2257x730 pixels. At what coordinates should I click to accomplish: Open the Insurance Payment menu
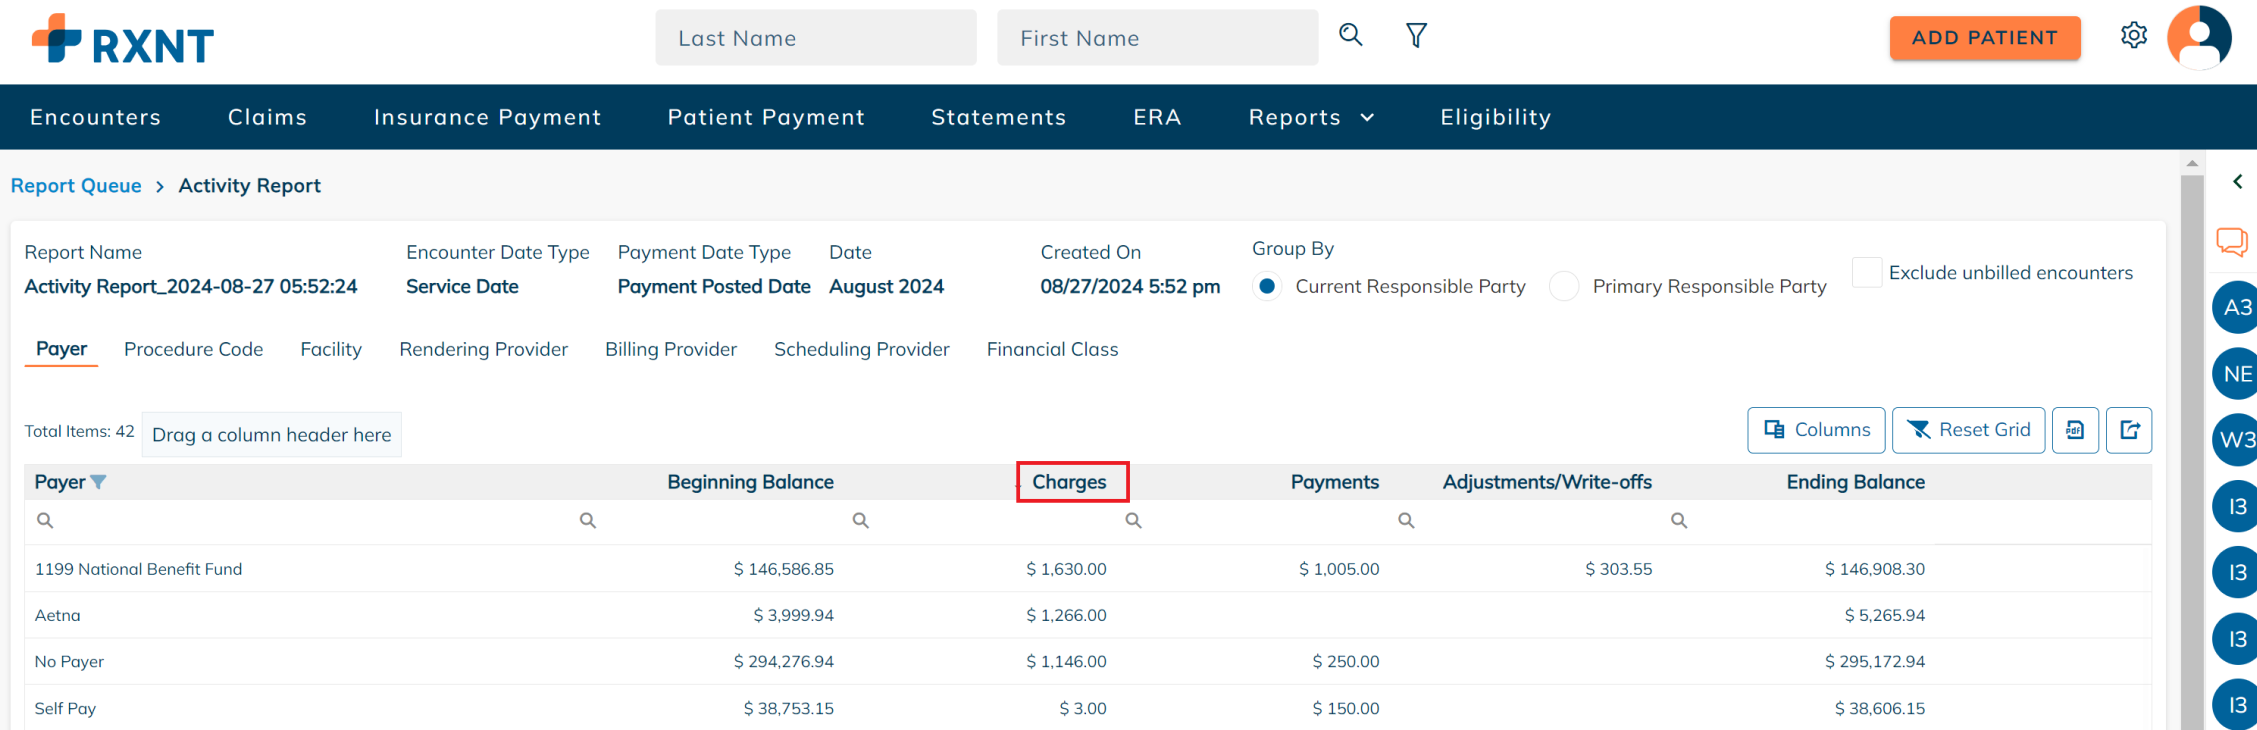487,118
